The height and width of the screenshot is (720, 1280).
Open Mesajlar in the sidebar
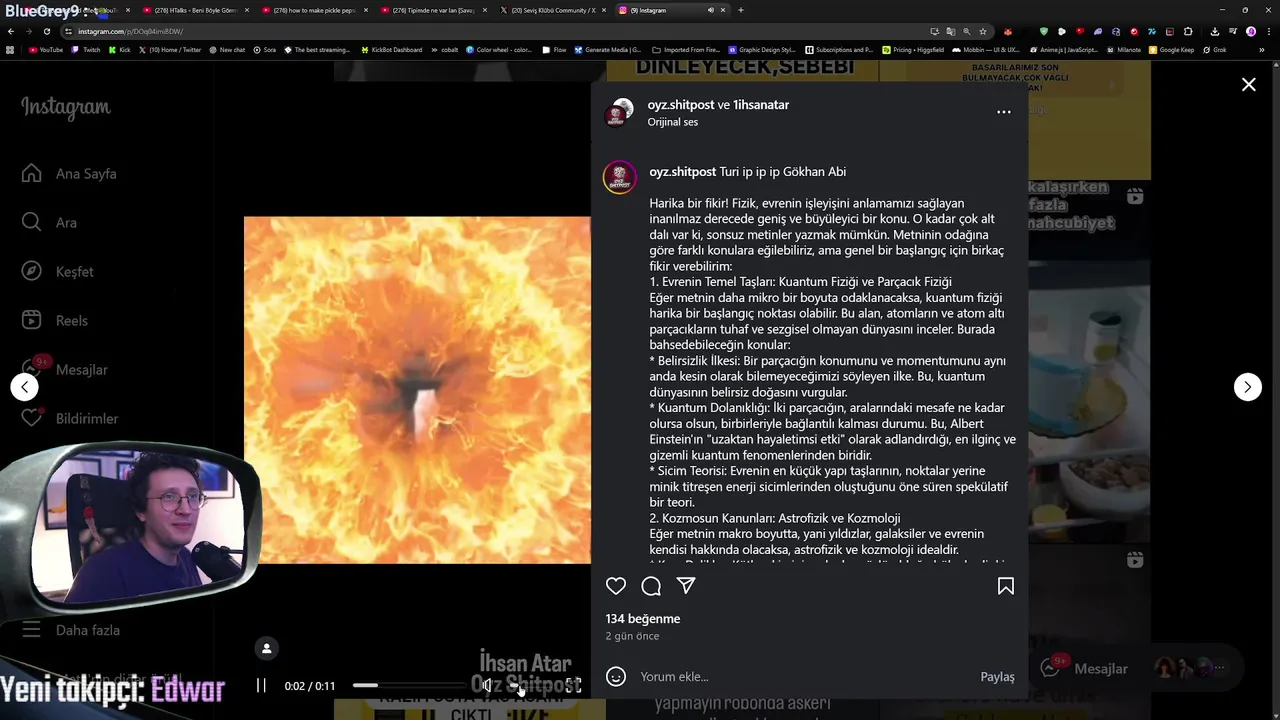(x=65, y=370)
